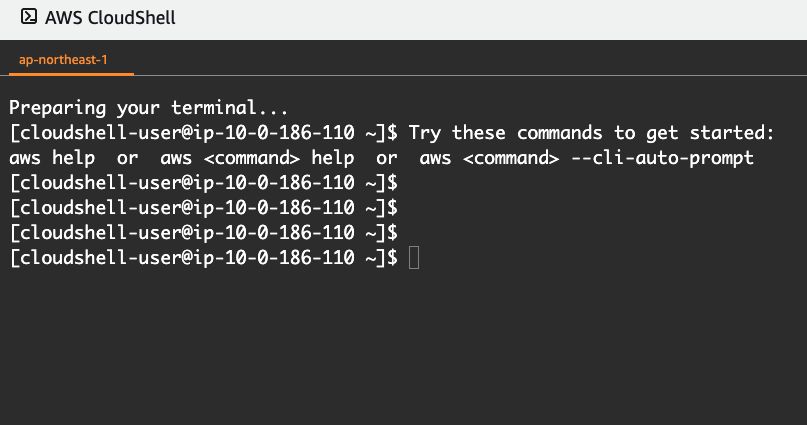Screen dimensions: 807x425
Task: Click the third empty cloudshell-user prompt line
Action: click(x=204, y=233)
